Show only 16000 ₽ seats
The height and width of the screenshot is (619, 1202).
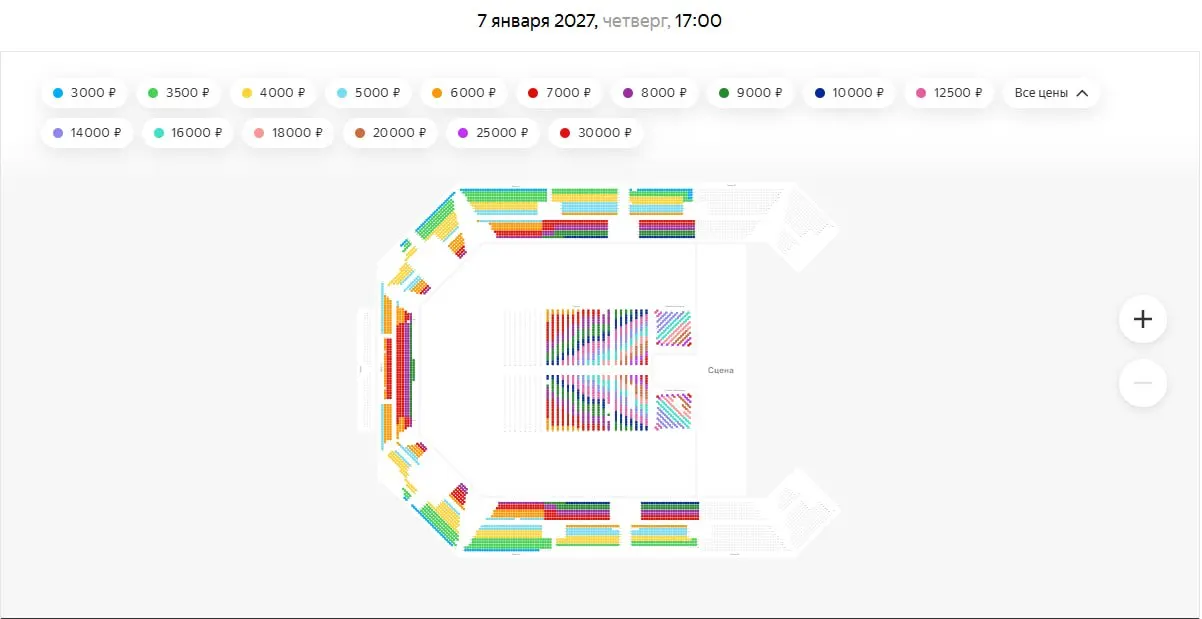tap(188, 133)
